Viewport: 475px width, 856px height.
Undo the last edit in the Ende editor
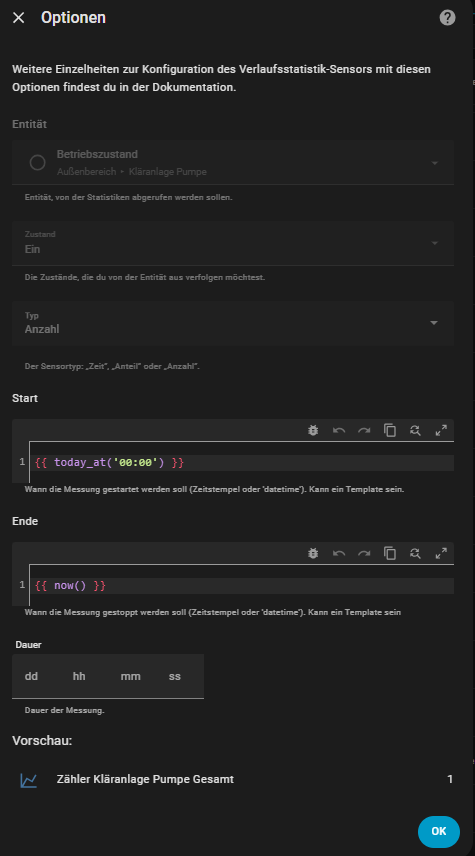[x=339, y=554]
